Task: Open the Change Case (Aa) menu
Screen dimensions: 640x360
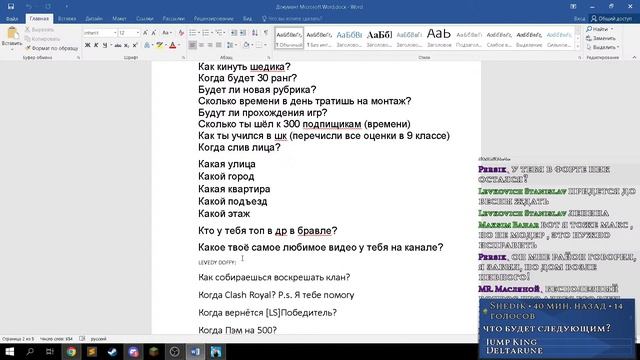Action: click(167, 33)
